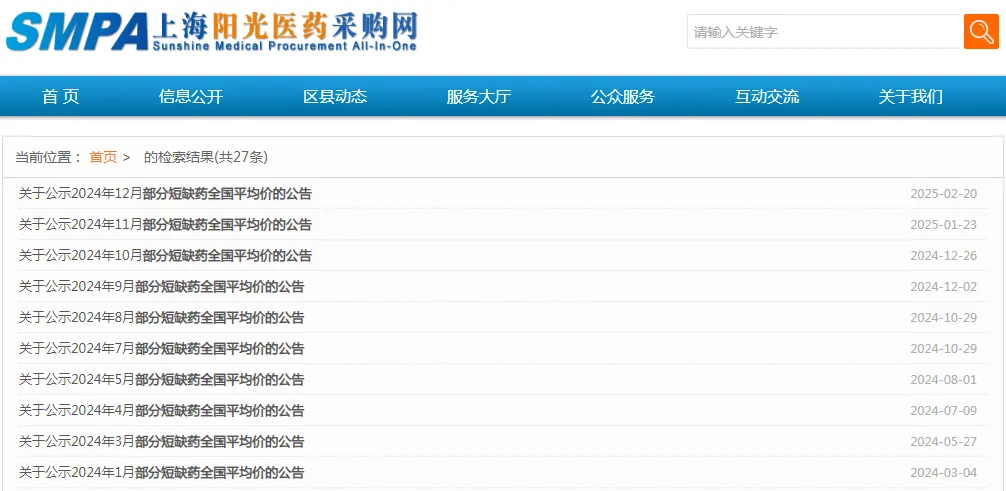Click the orange search magnifier icon

(x=980, y=31)
